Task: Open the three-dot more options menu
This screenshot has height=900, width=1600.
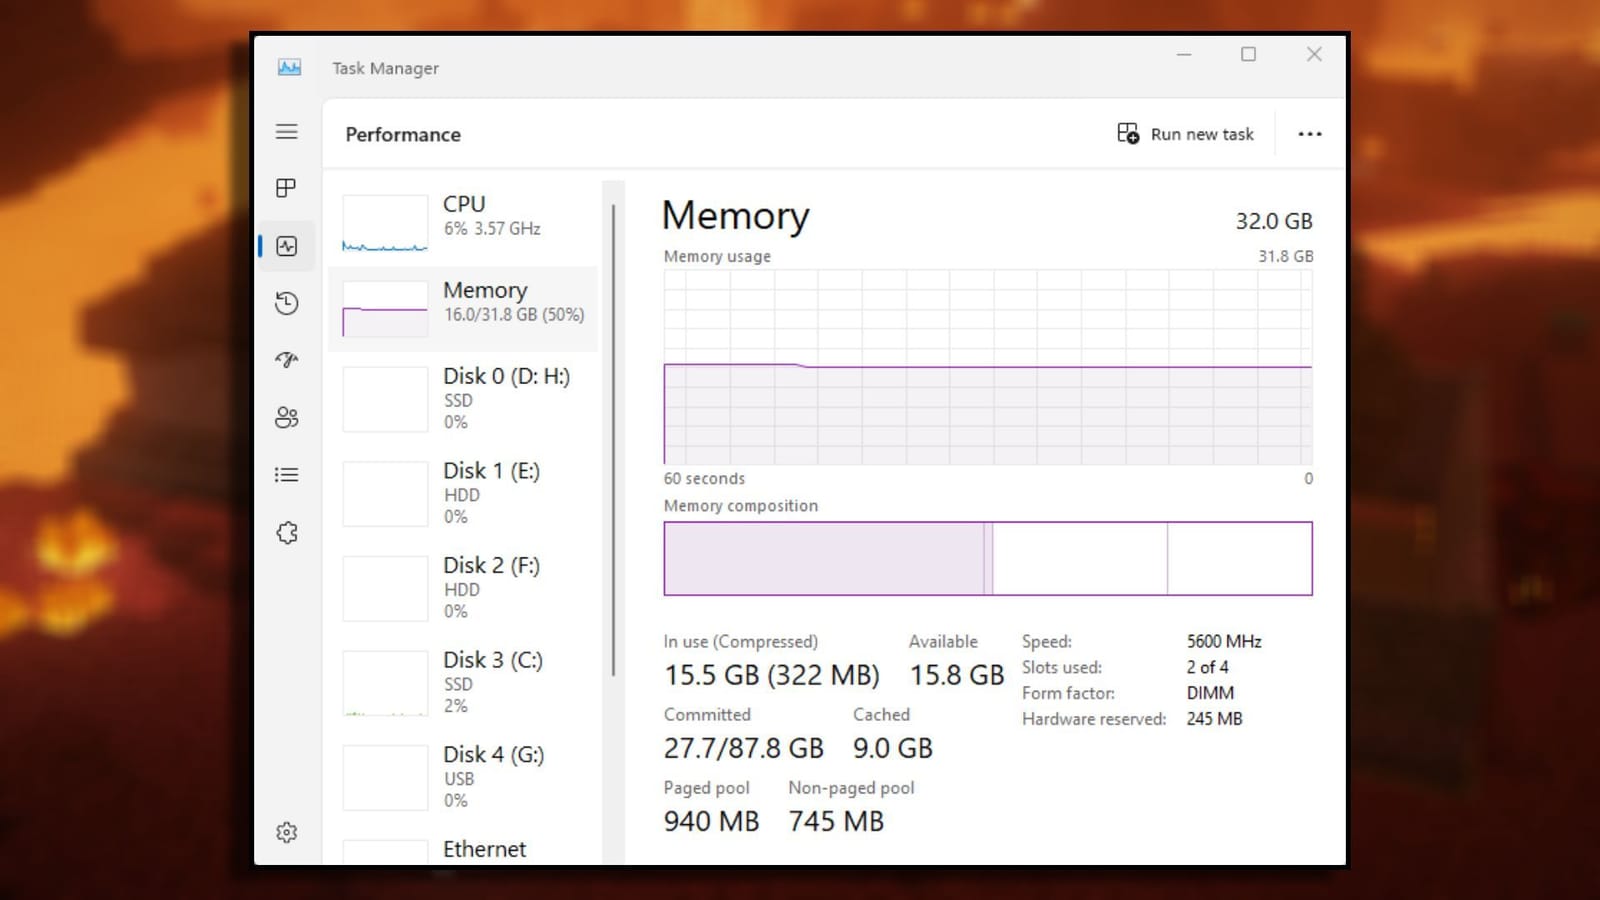Action: [1309, 134]
